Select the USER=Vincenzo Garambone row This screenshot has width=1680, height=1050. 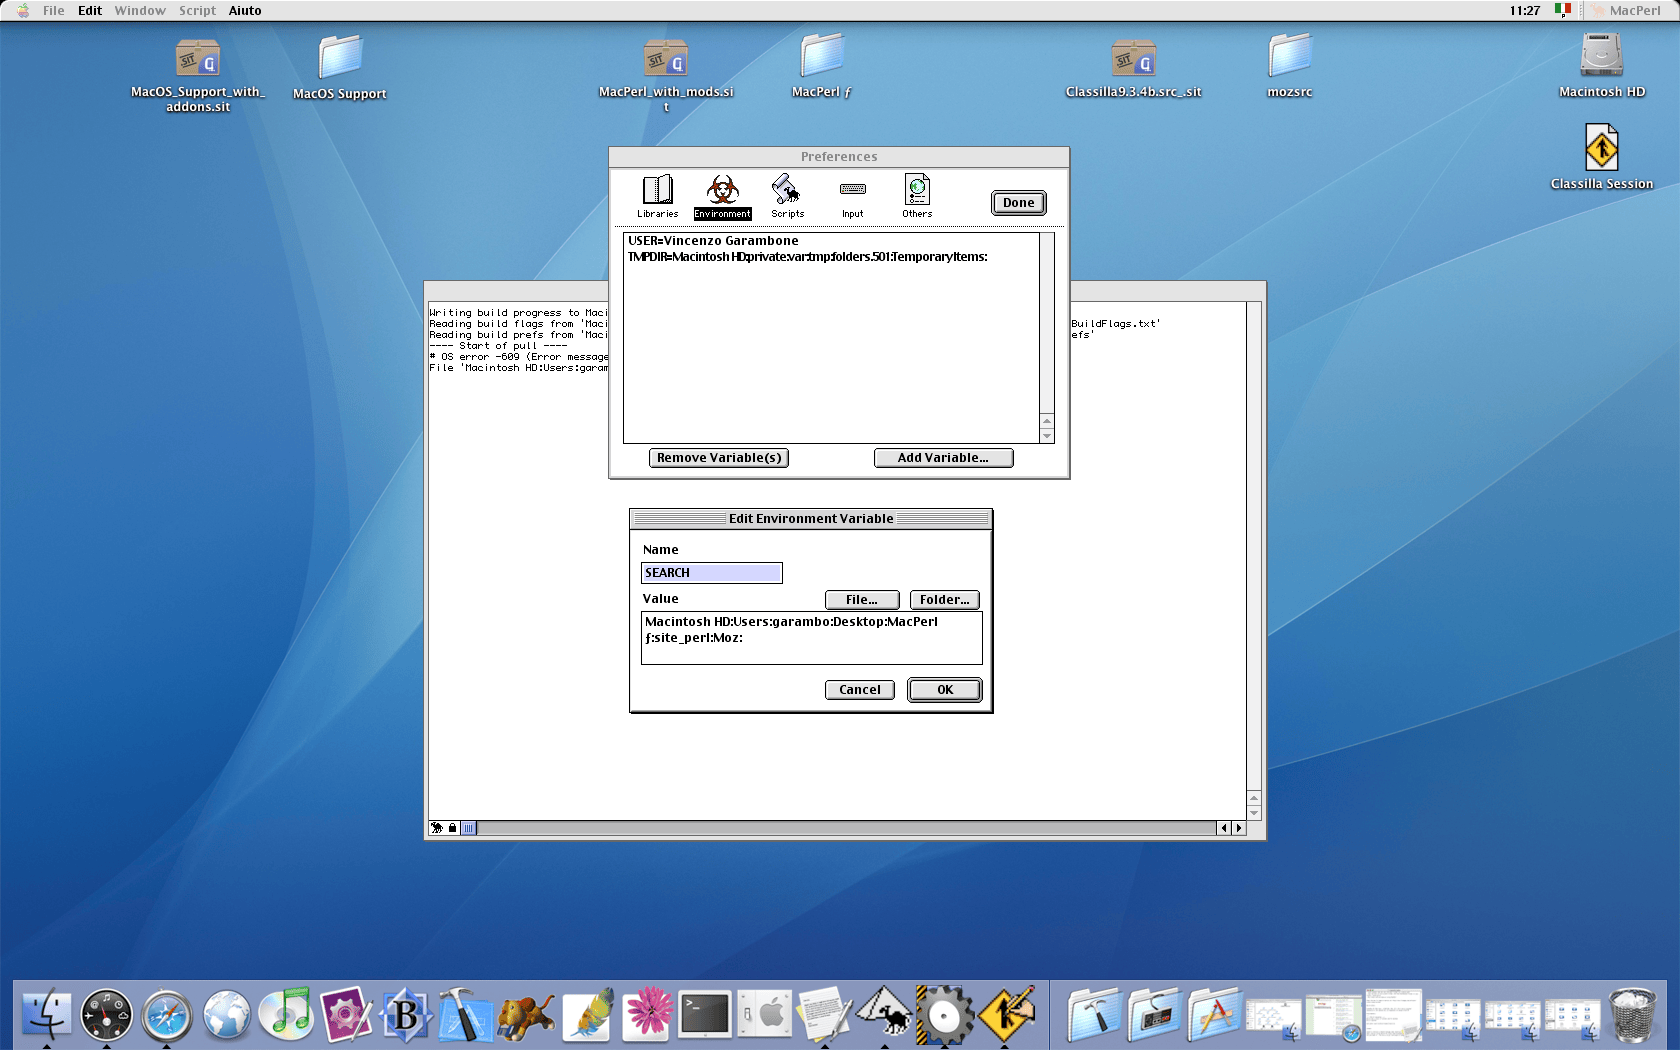tap(831, 241)
